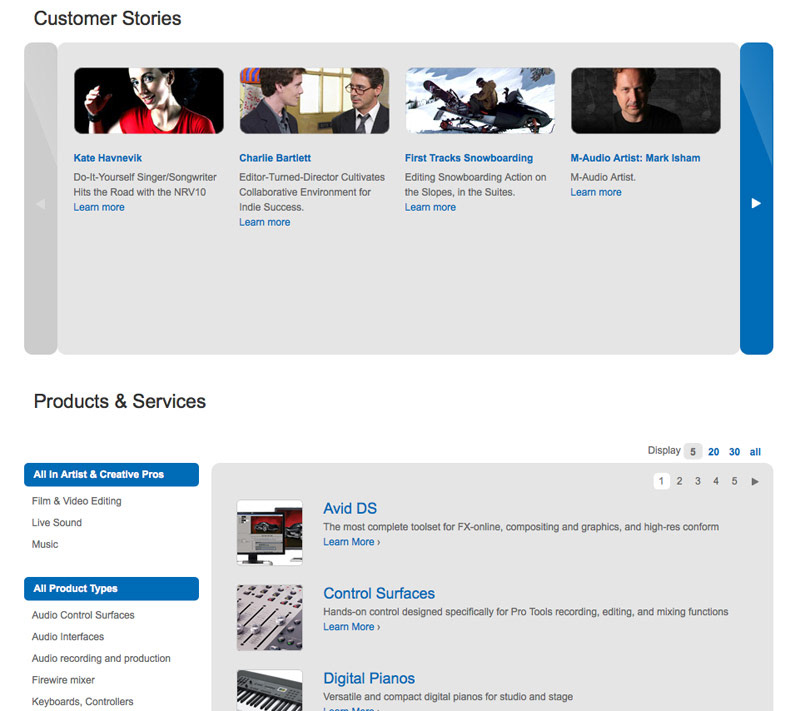This screenshot has width=800, height=711.
Task: Set display count to 5
Action: tap(693, 451)
